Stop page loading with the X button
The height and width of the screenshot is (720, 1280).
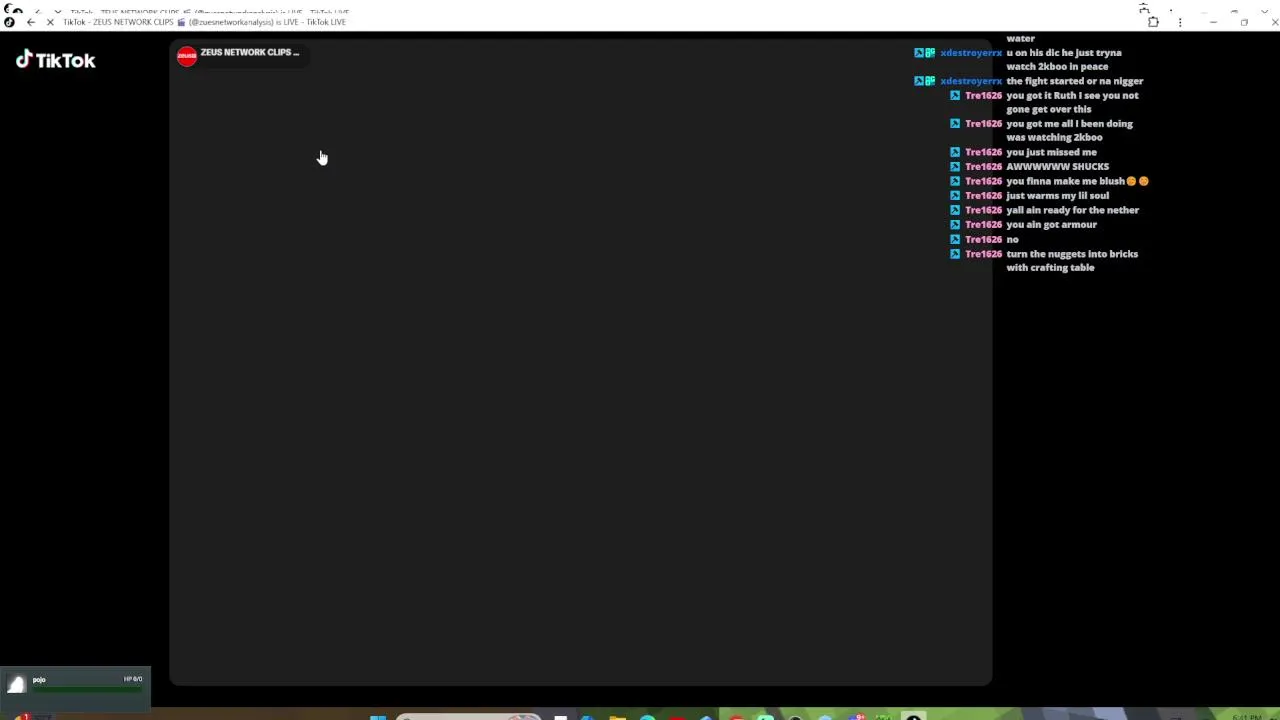[x=49, y=22]
